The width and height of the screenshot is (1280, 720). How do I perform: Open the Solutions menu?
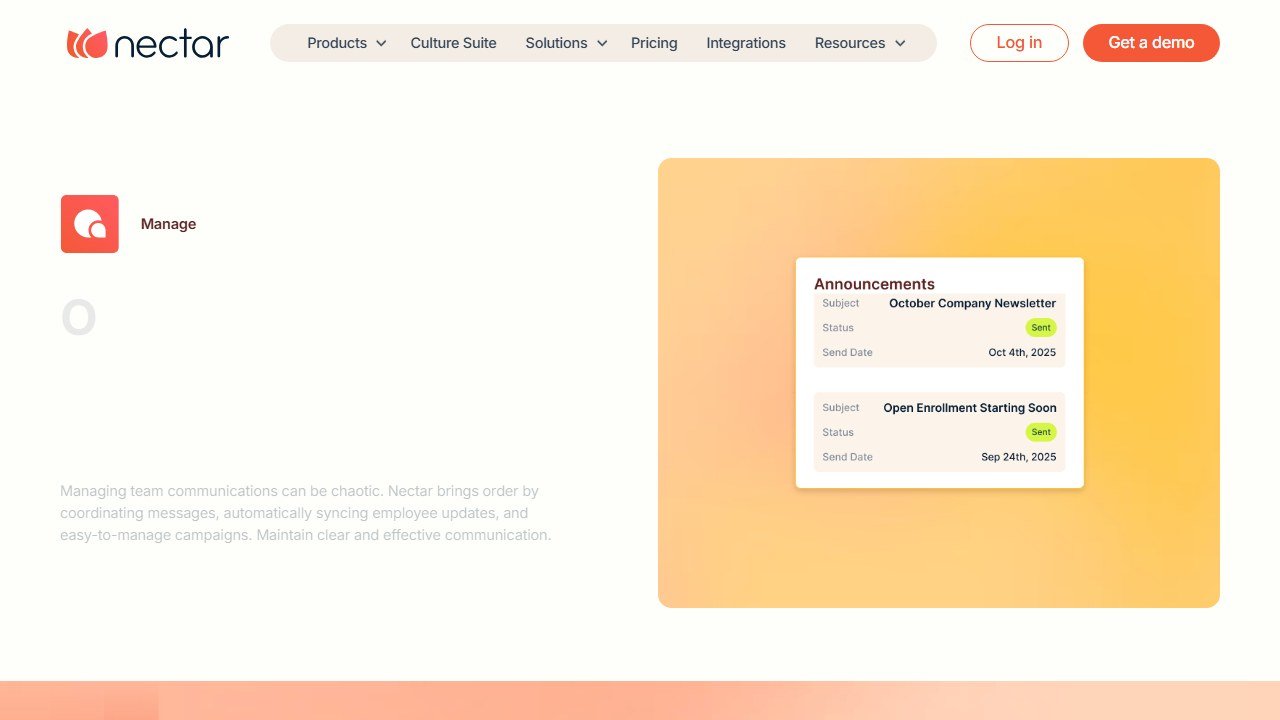tap(556, 43)
